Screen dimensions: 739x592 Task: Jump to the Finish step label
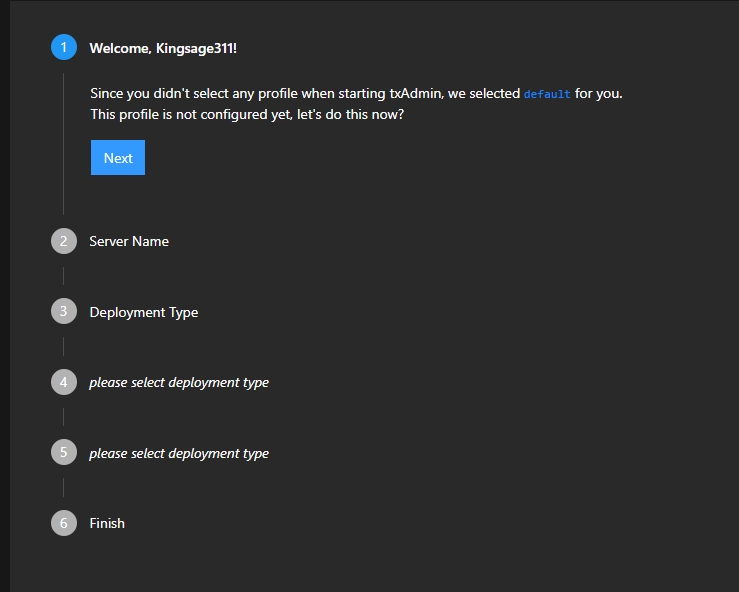(107, 523)
